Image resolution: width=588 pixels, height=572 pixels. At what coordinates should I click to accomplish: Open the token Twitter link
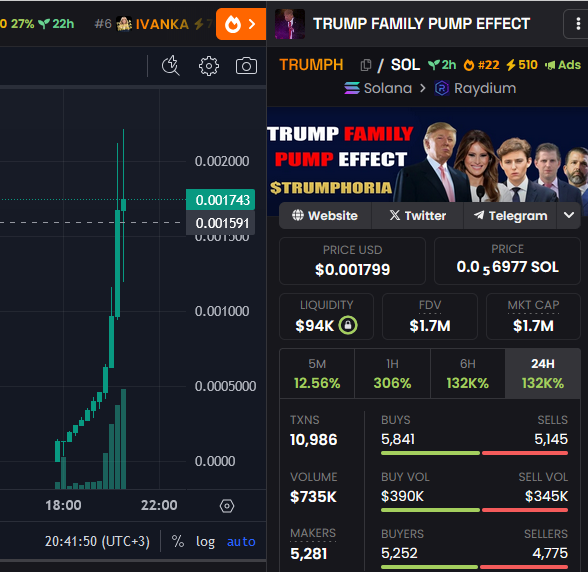(x=417, y=216)
